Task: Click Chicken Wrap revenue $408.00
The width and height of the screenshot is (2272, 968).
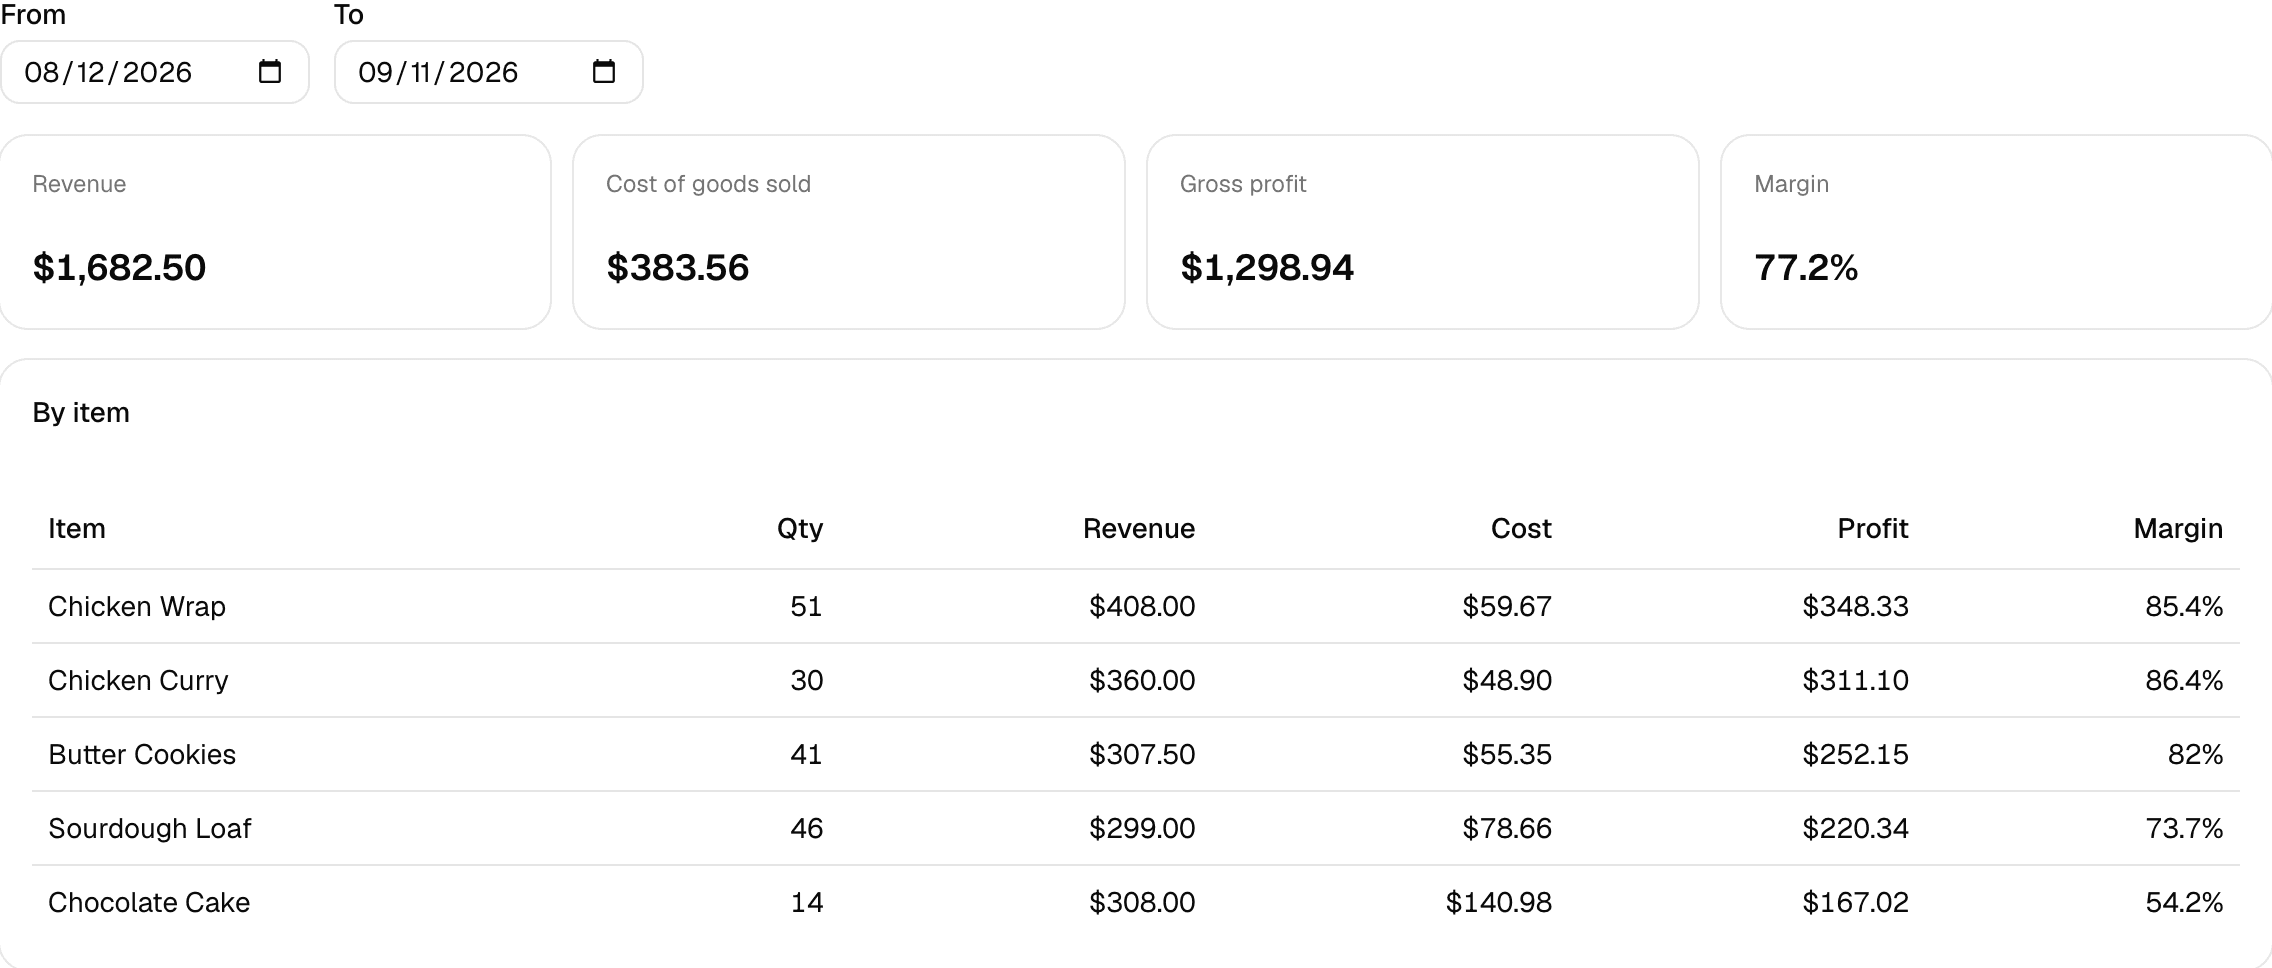Action: point(1142,607)
